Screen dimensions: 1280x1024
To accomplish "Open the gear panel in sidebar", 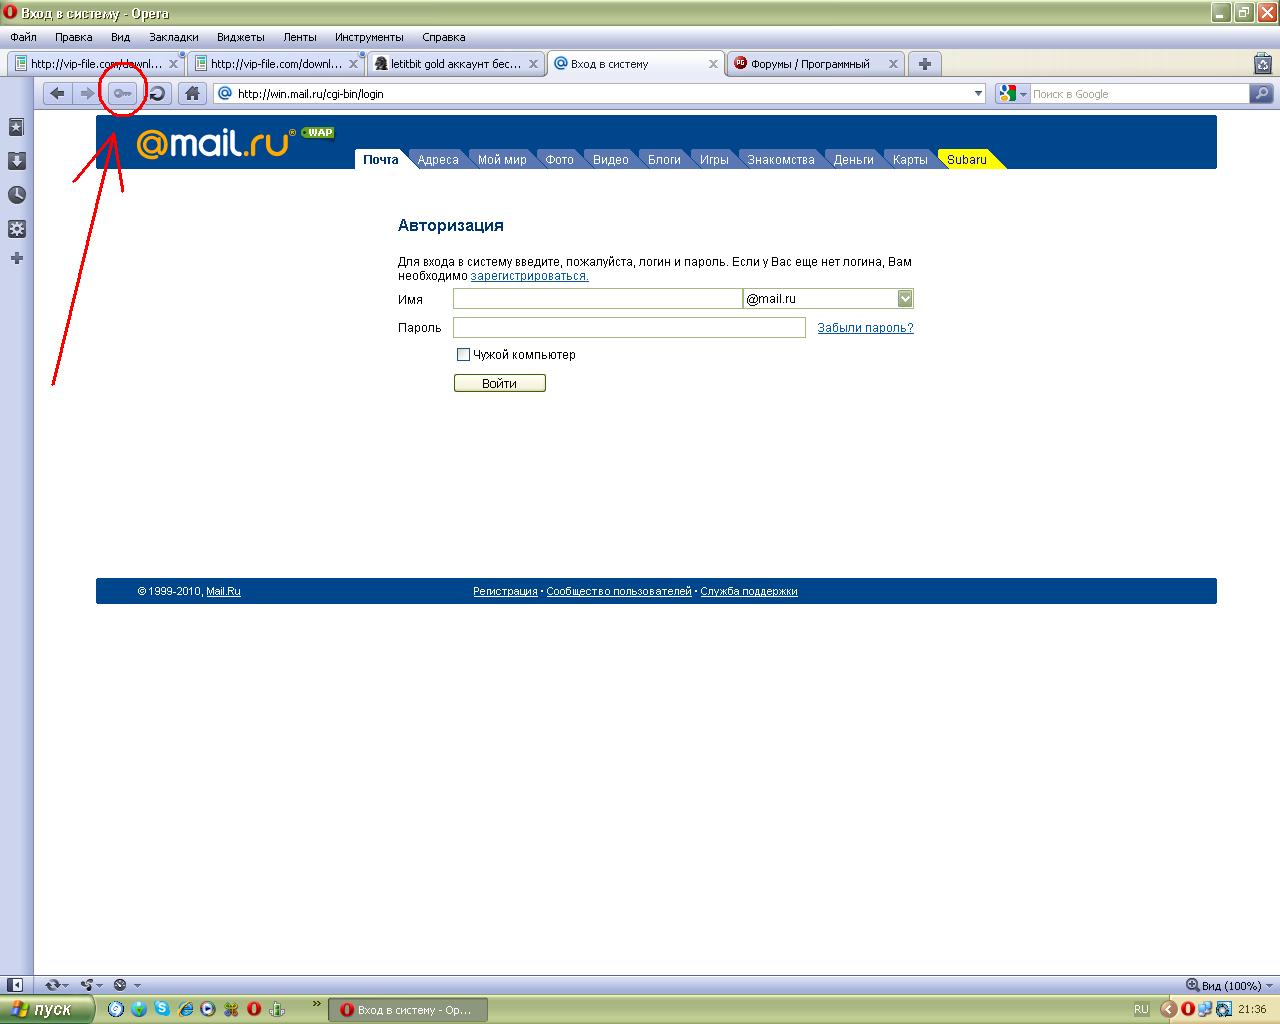I will (x=16, y=229).
